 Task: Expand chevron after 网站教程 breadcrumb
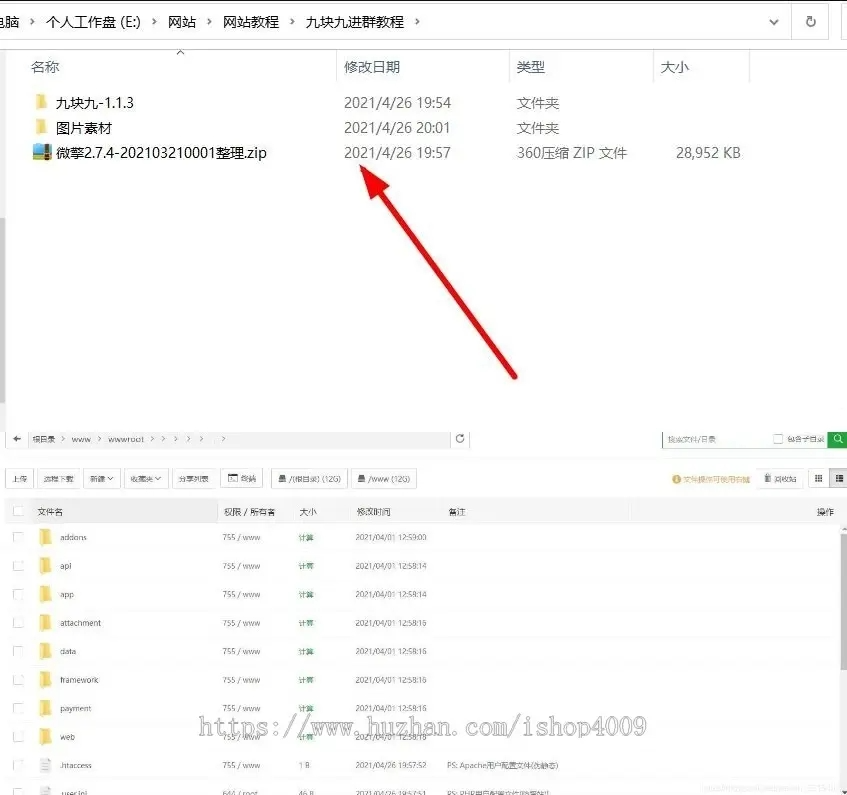click(x=292, y=22)
